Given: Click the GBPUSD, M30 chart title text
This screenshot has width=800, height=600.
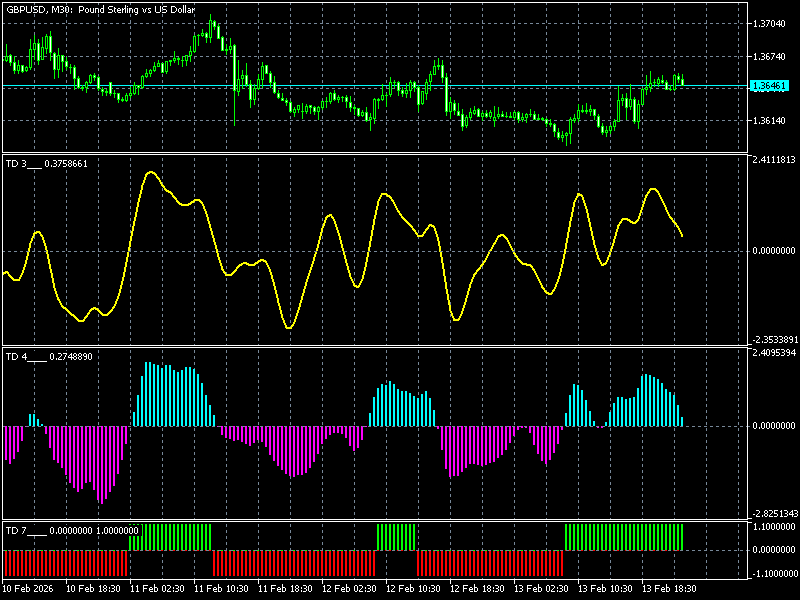Looking at the screenshot, I should pyautogui.click(x=100, y=9).
